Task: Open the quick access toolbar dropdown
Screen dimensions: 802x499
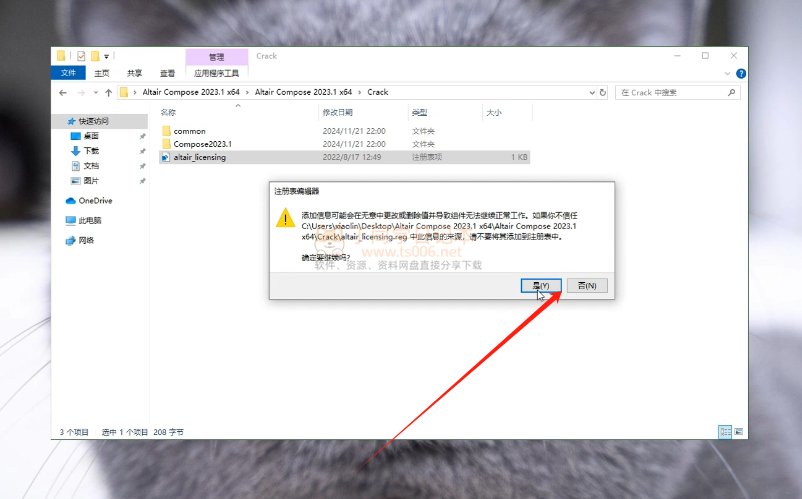Action: click(106, 56)
